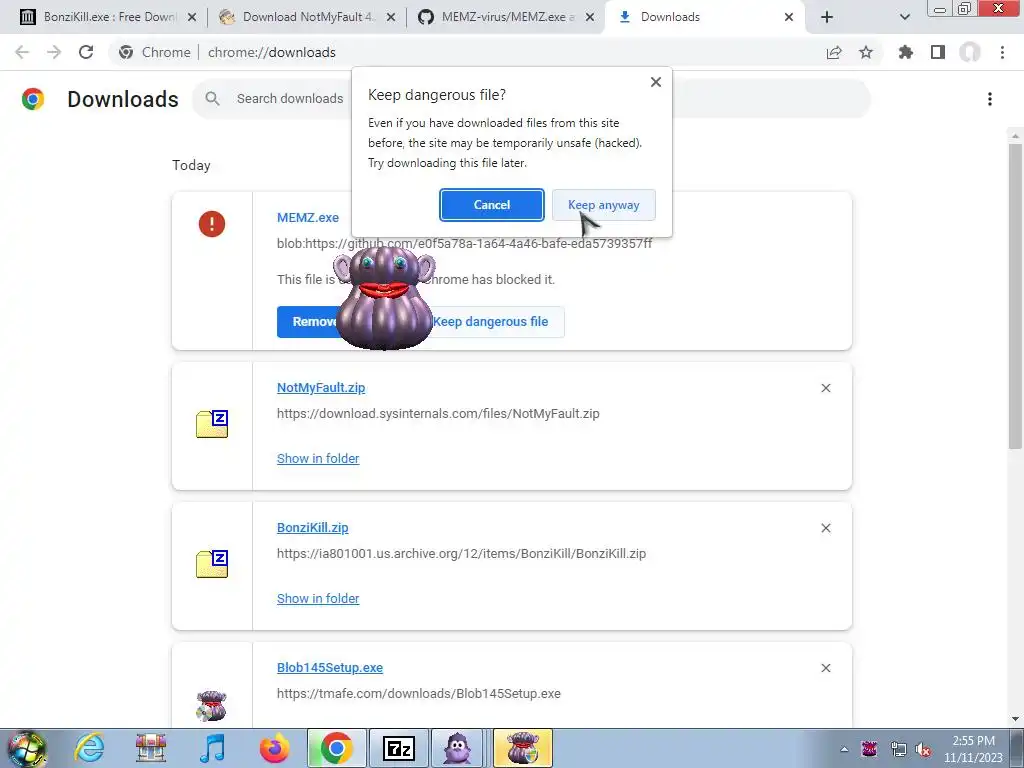Click the Keep anyway button

603,205
